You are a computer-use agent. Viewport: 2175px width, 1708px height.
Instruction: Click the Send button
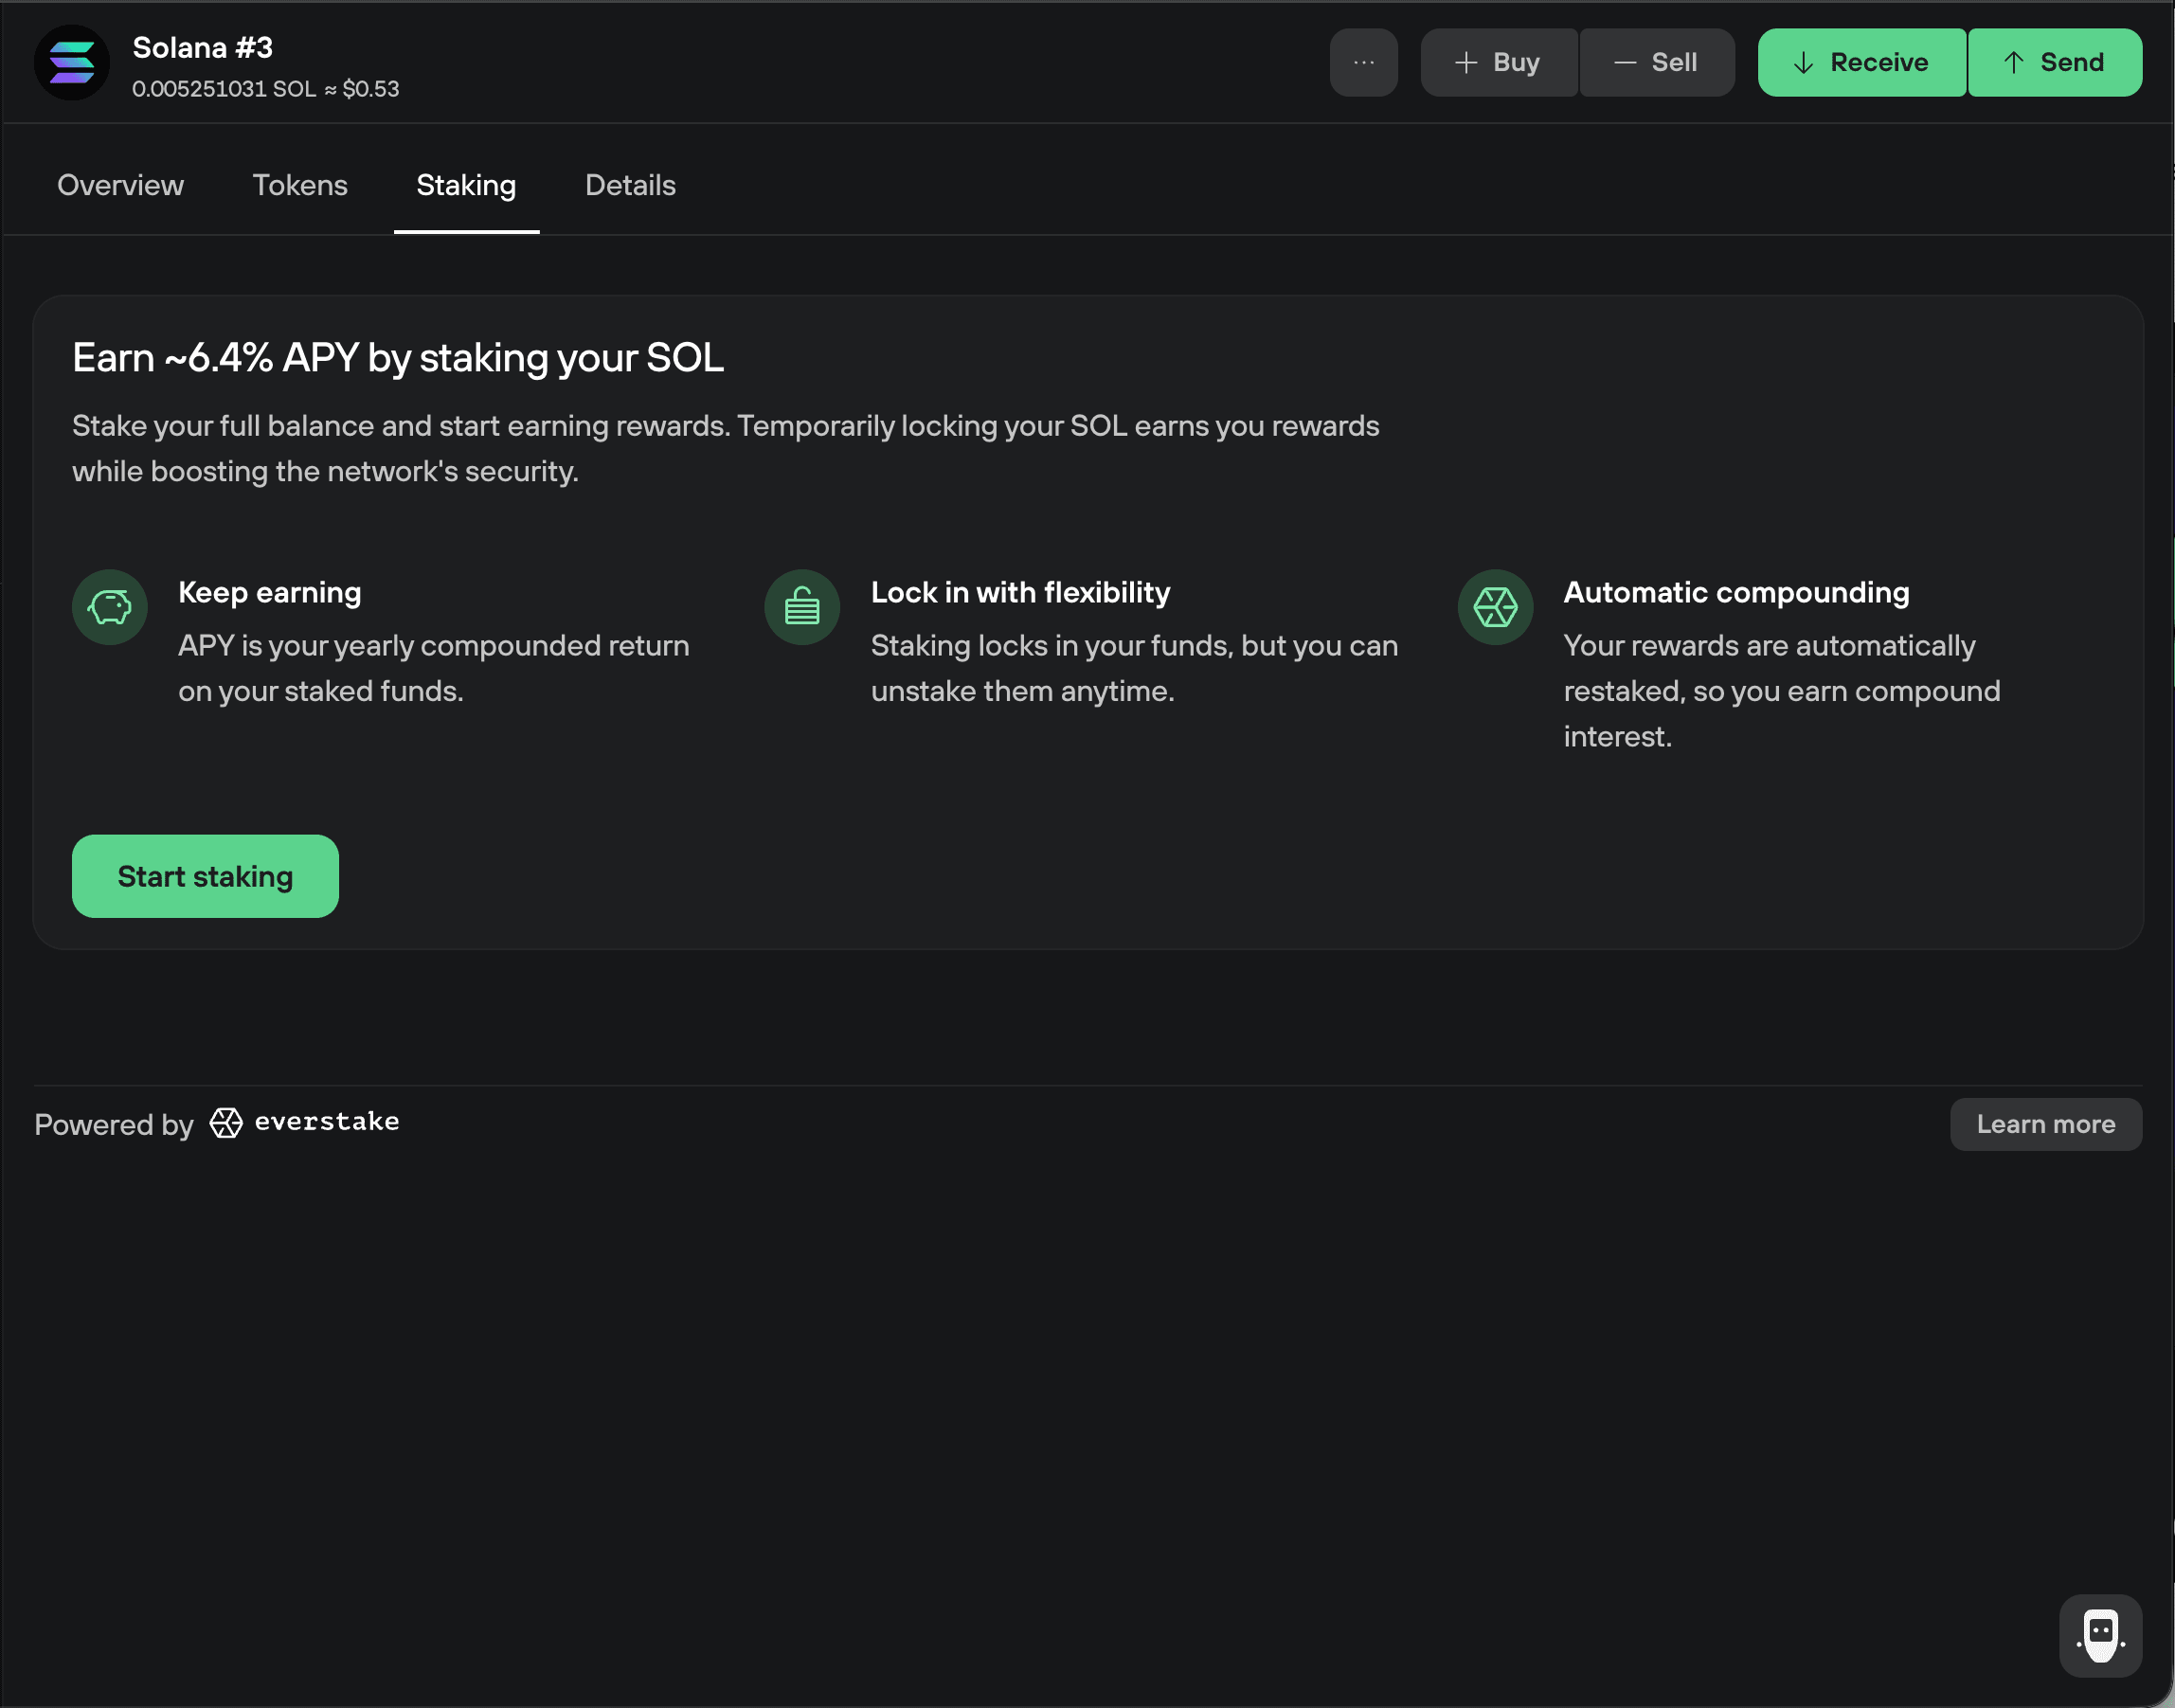point(2054,62)
